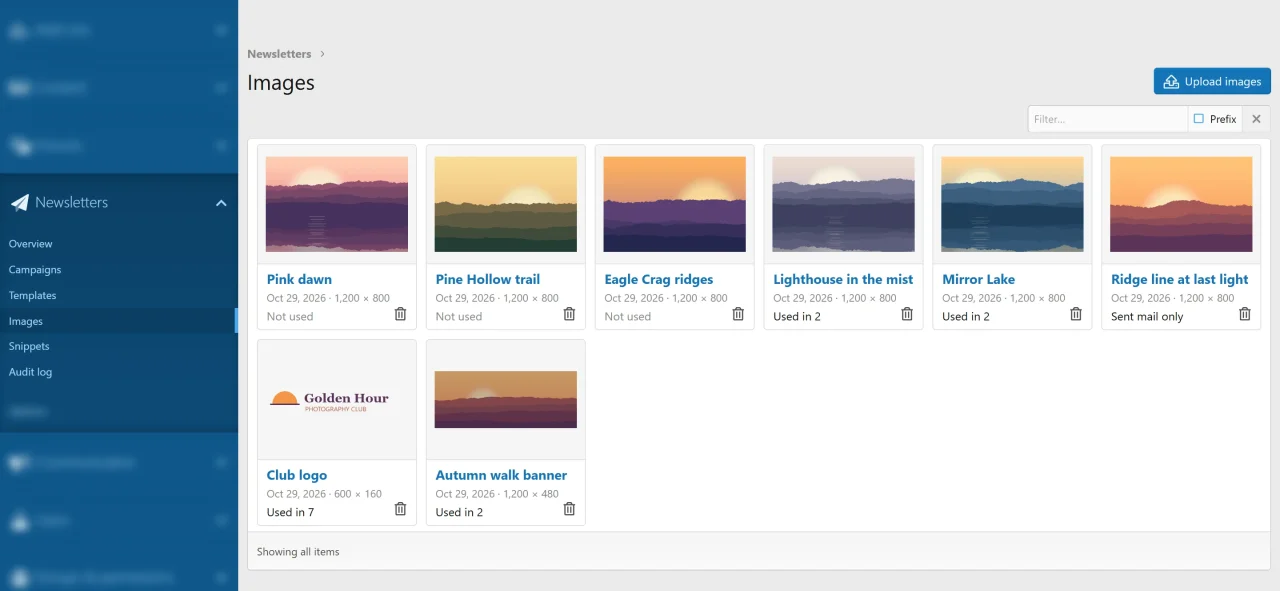Delete the Pink dawn image
The height and width of the screenshot is (591, 1280).
pyautogui.click(x=400, y=314)
